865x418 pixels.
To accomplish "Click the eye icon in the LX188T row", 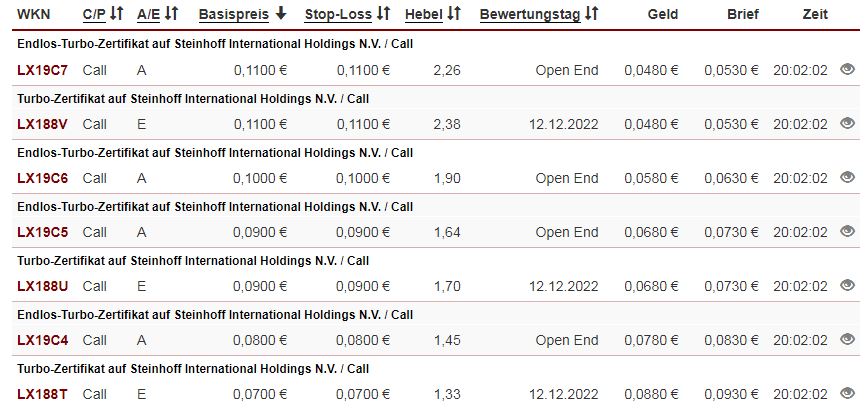I will click(x=847, y=393).
